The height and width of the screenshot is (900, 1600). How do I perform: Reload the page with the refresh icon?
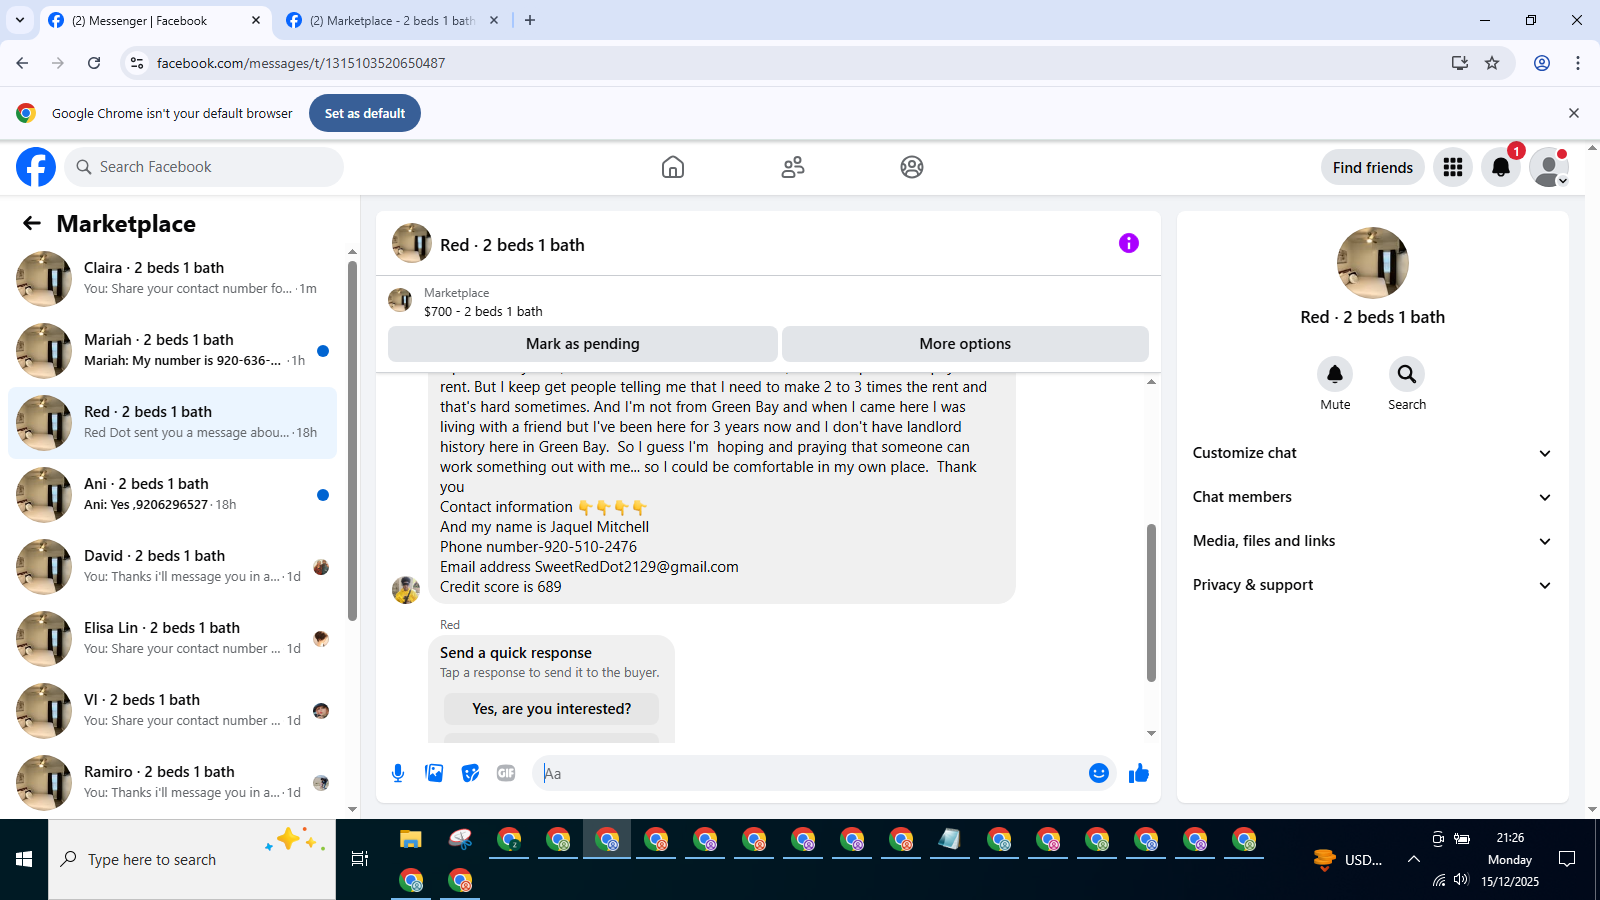(94, 63)
